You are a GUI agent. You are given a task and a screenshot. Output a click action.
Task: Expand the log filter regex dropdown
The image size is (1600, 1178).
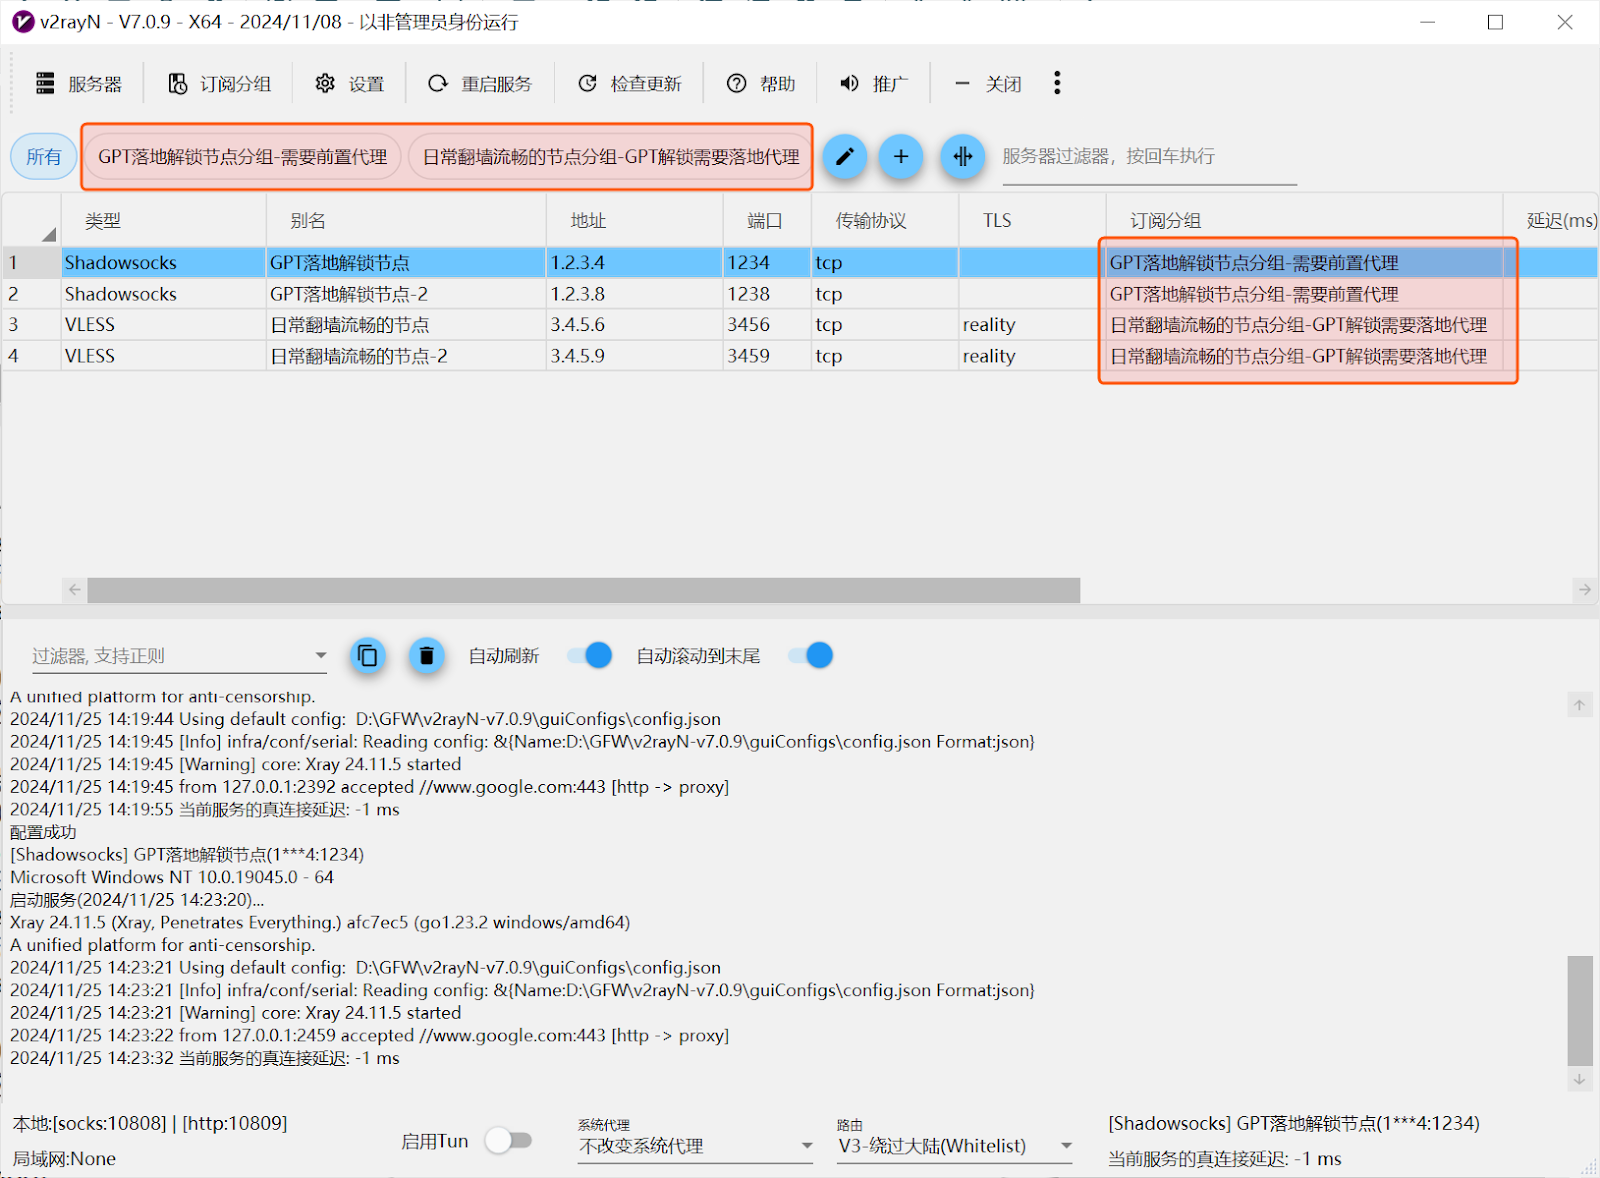tap(320, 656)
